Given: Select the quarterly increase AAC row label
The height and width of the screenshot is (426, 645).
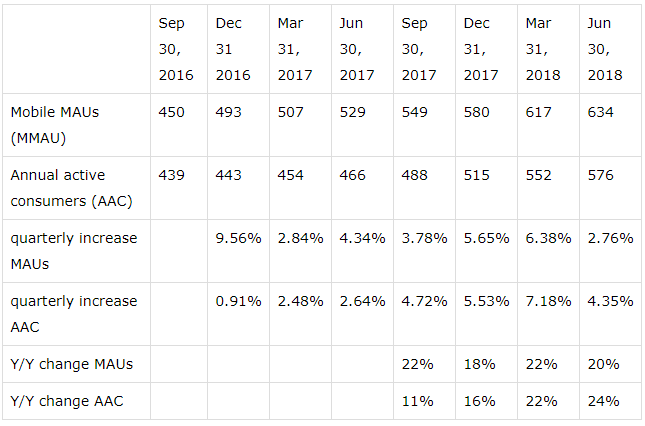Looking at the screenshot, I should click(73, 313).
